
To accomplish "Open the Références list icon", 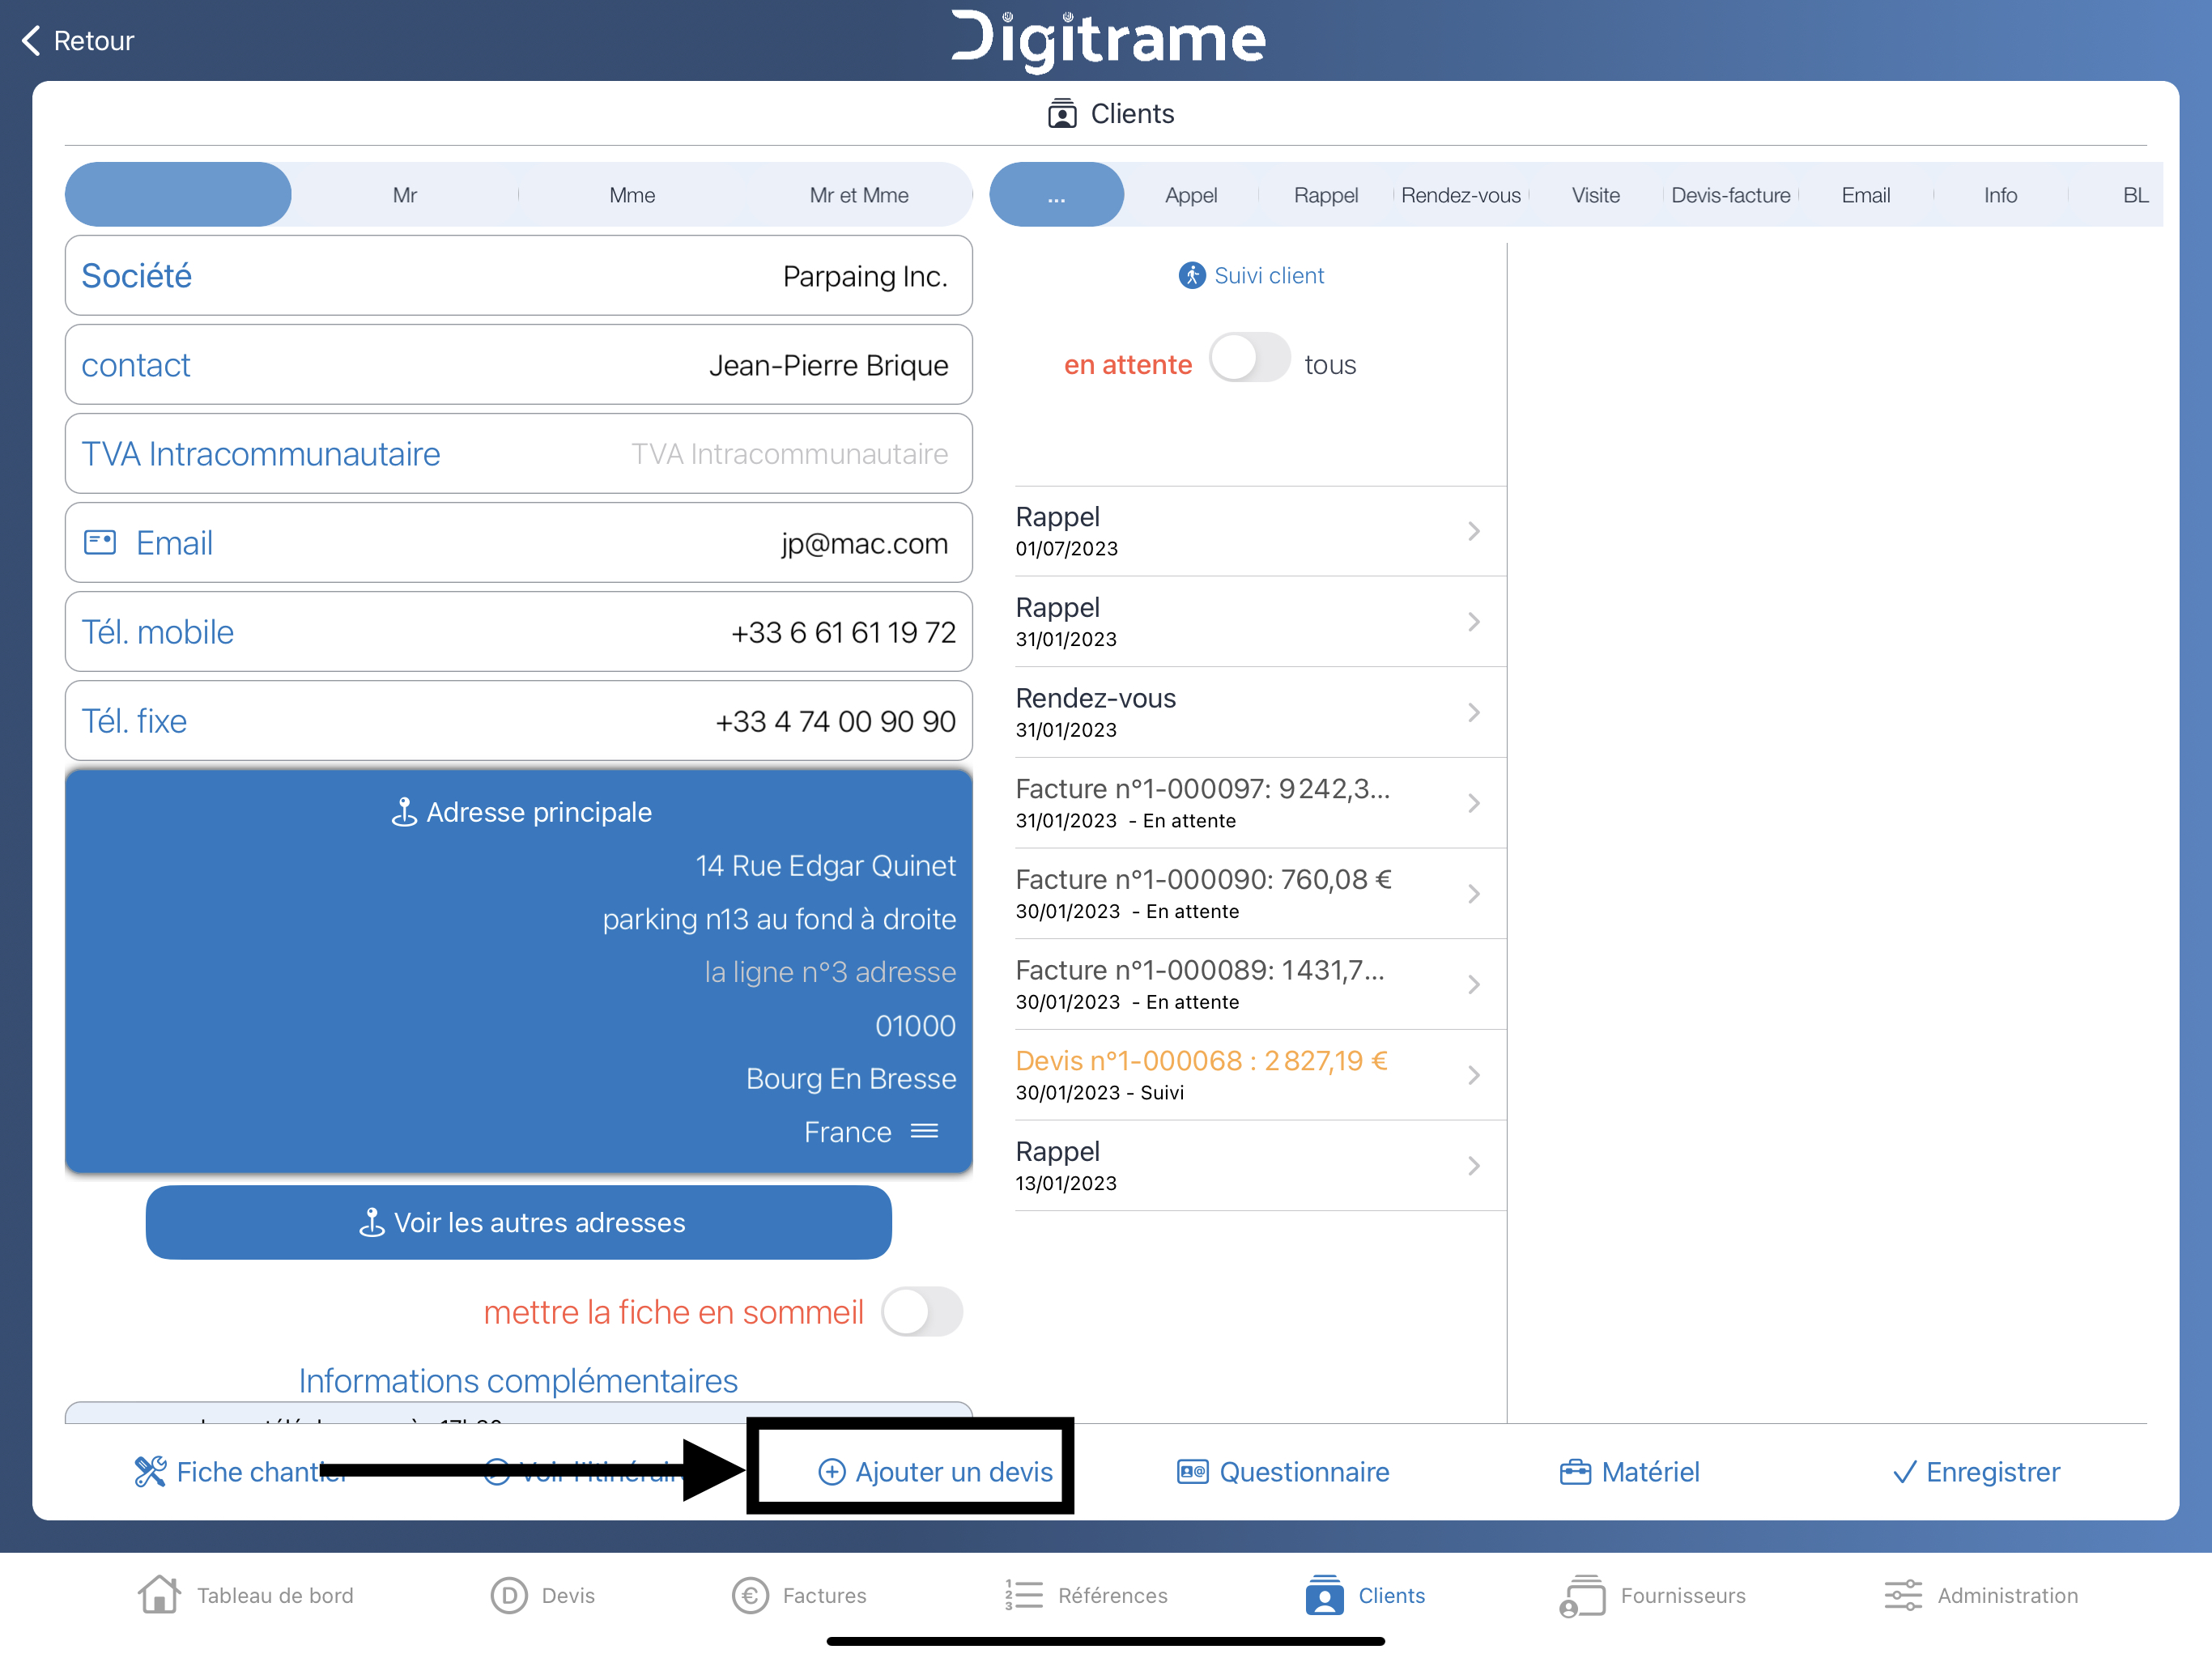I will [1024, 1595].
